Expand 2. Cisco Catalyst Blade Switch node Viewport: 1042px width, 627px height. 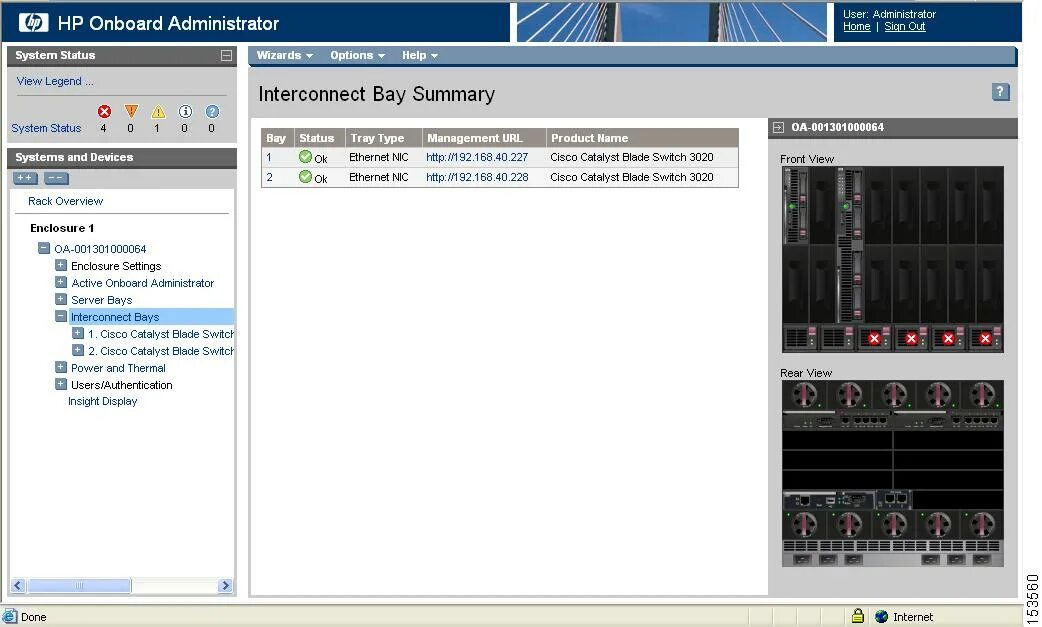(78, 350)
